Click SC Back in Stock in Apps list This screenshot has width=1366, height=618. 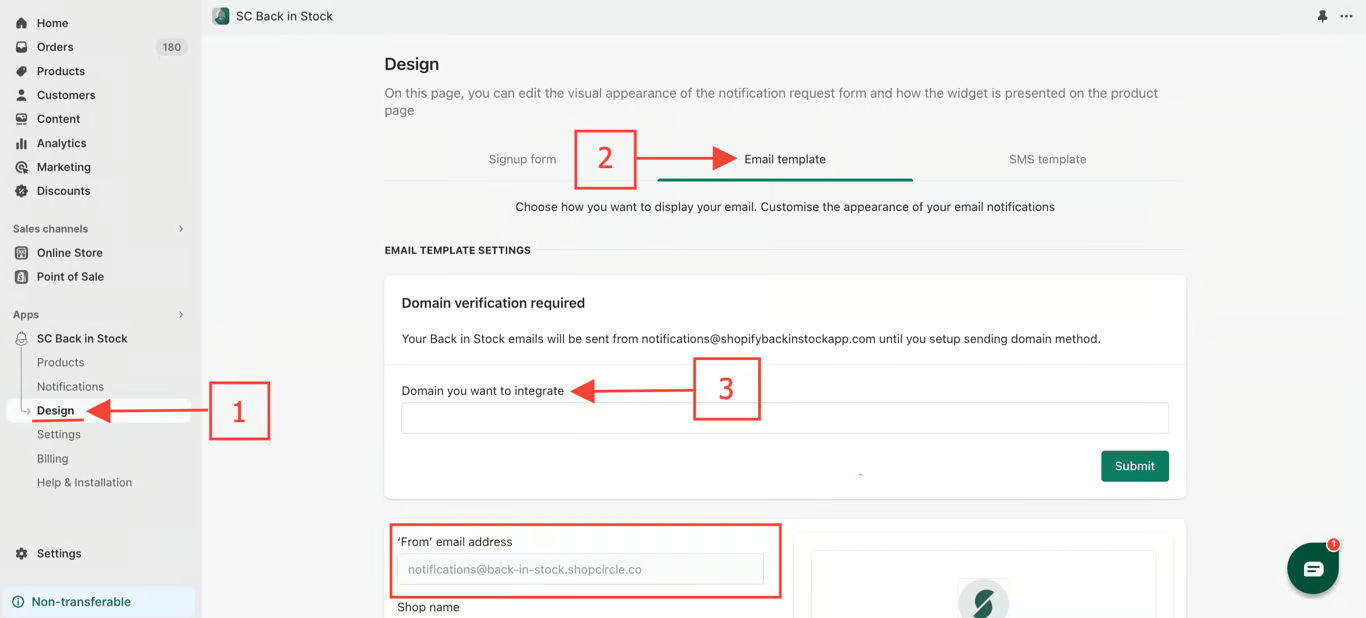(x=82, y=339)
